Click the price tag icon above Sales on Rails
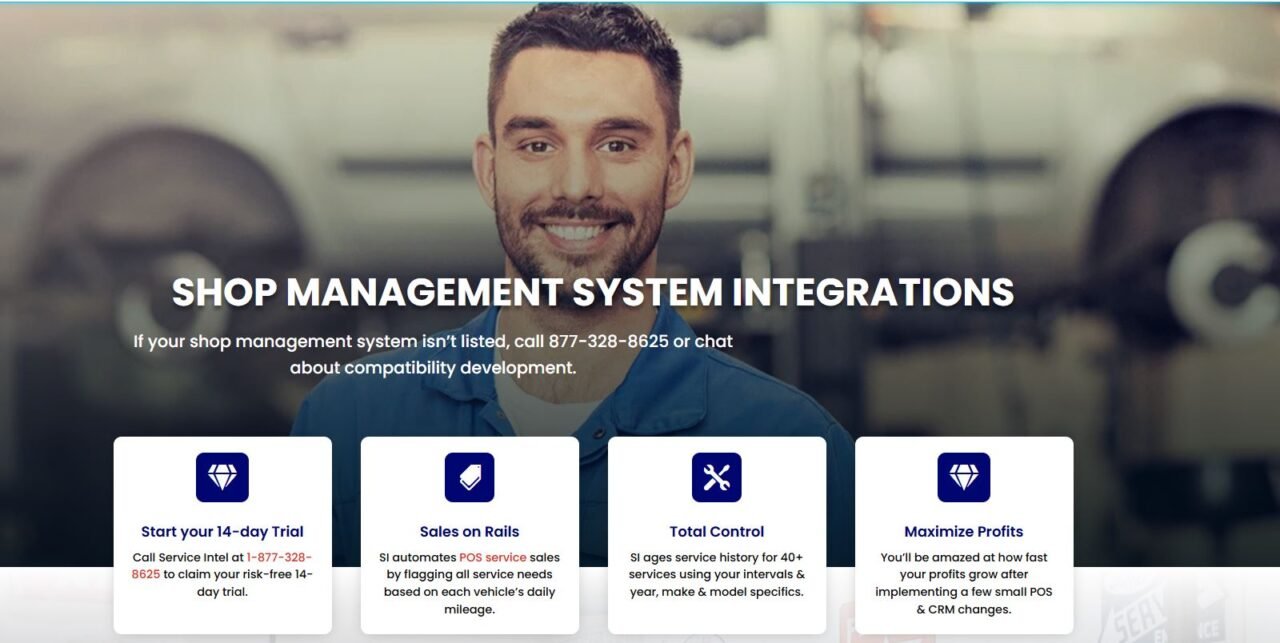This screenshot has width=1280, height=643. coord(469,477)
